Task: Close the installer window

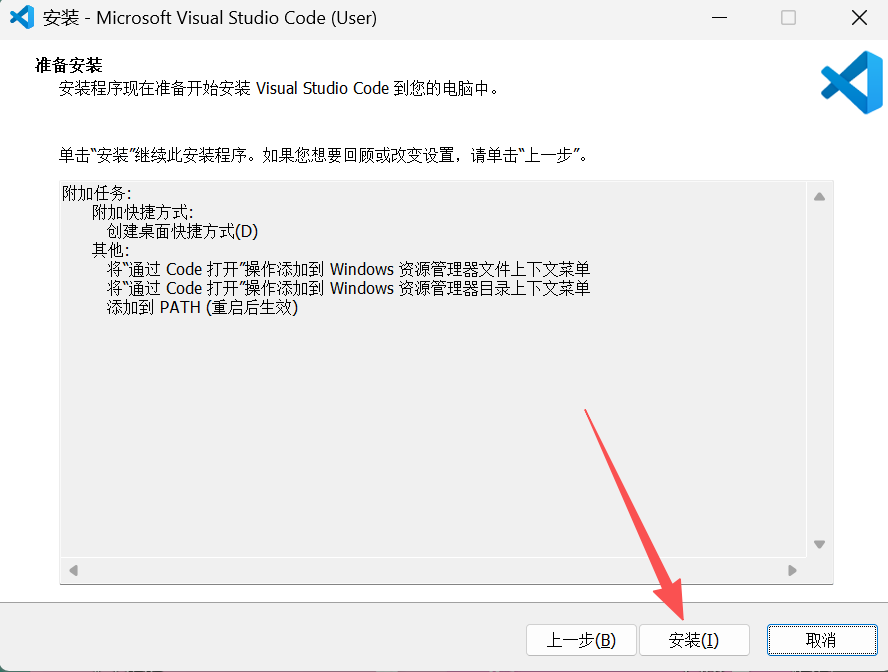Action: tap(859, 18)
